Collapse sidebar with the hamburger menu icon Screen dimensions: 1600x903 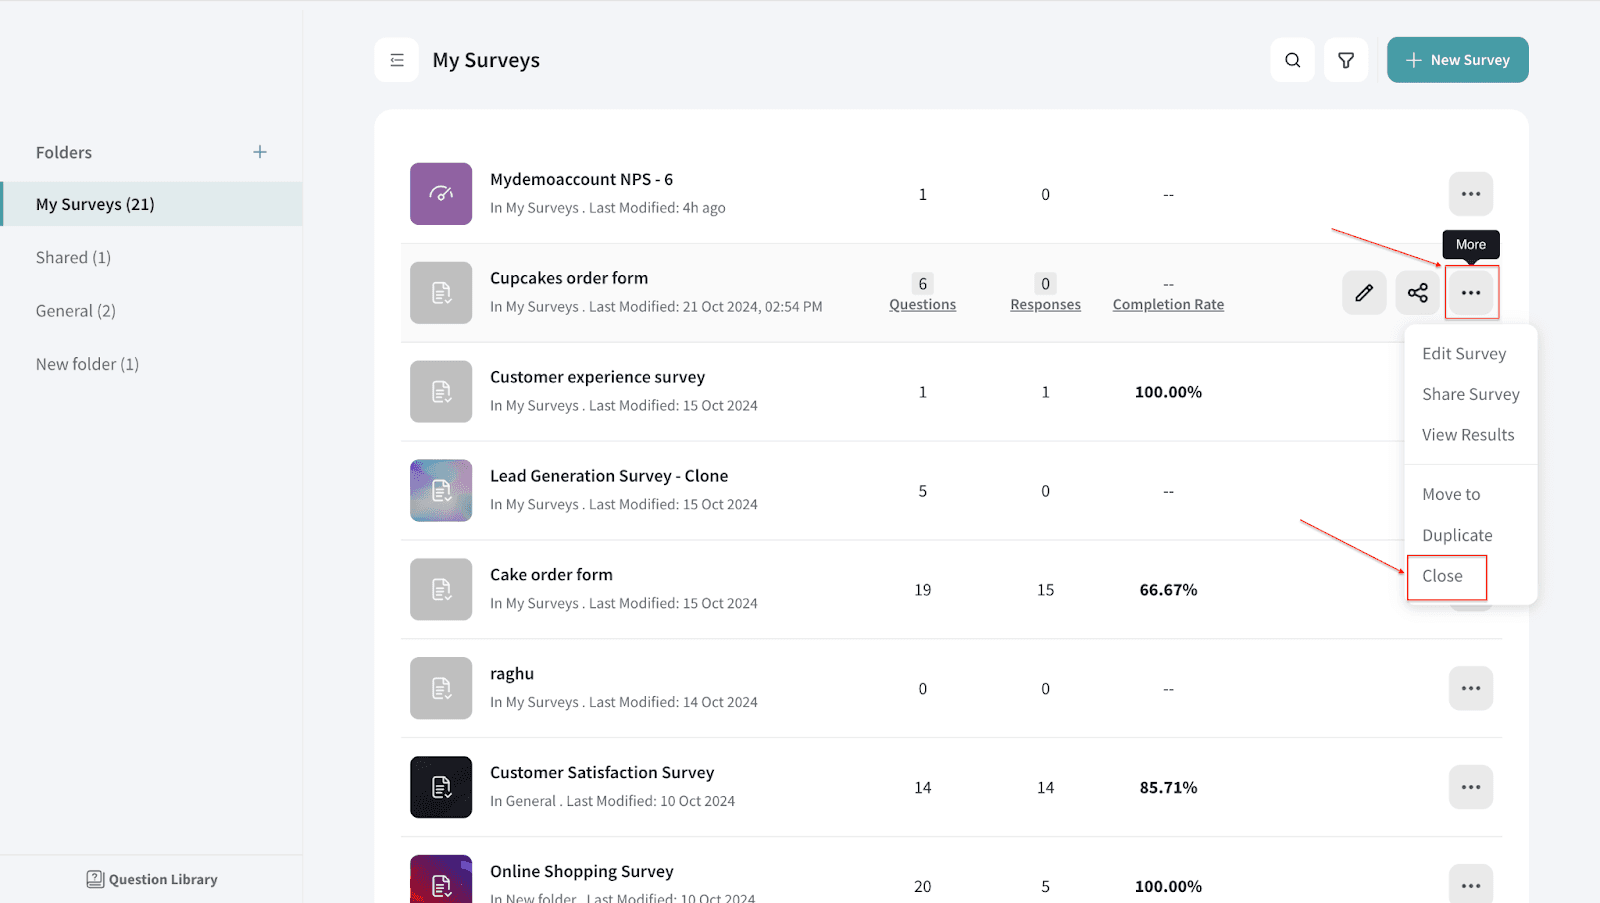(x=397, y=60)
